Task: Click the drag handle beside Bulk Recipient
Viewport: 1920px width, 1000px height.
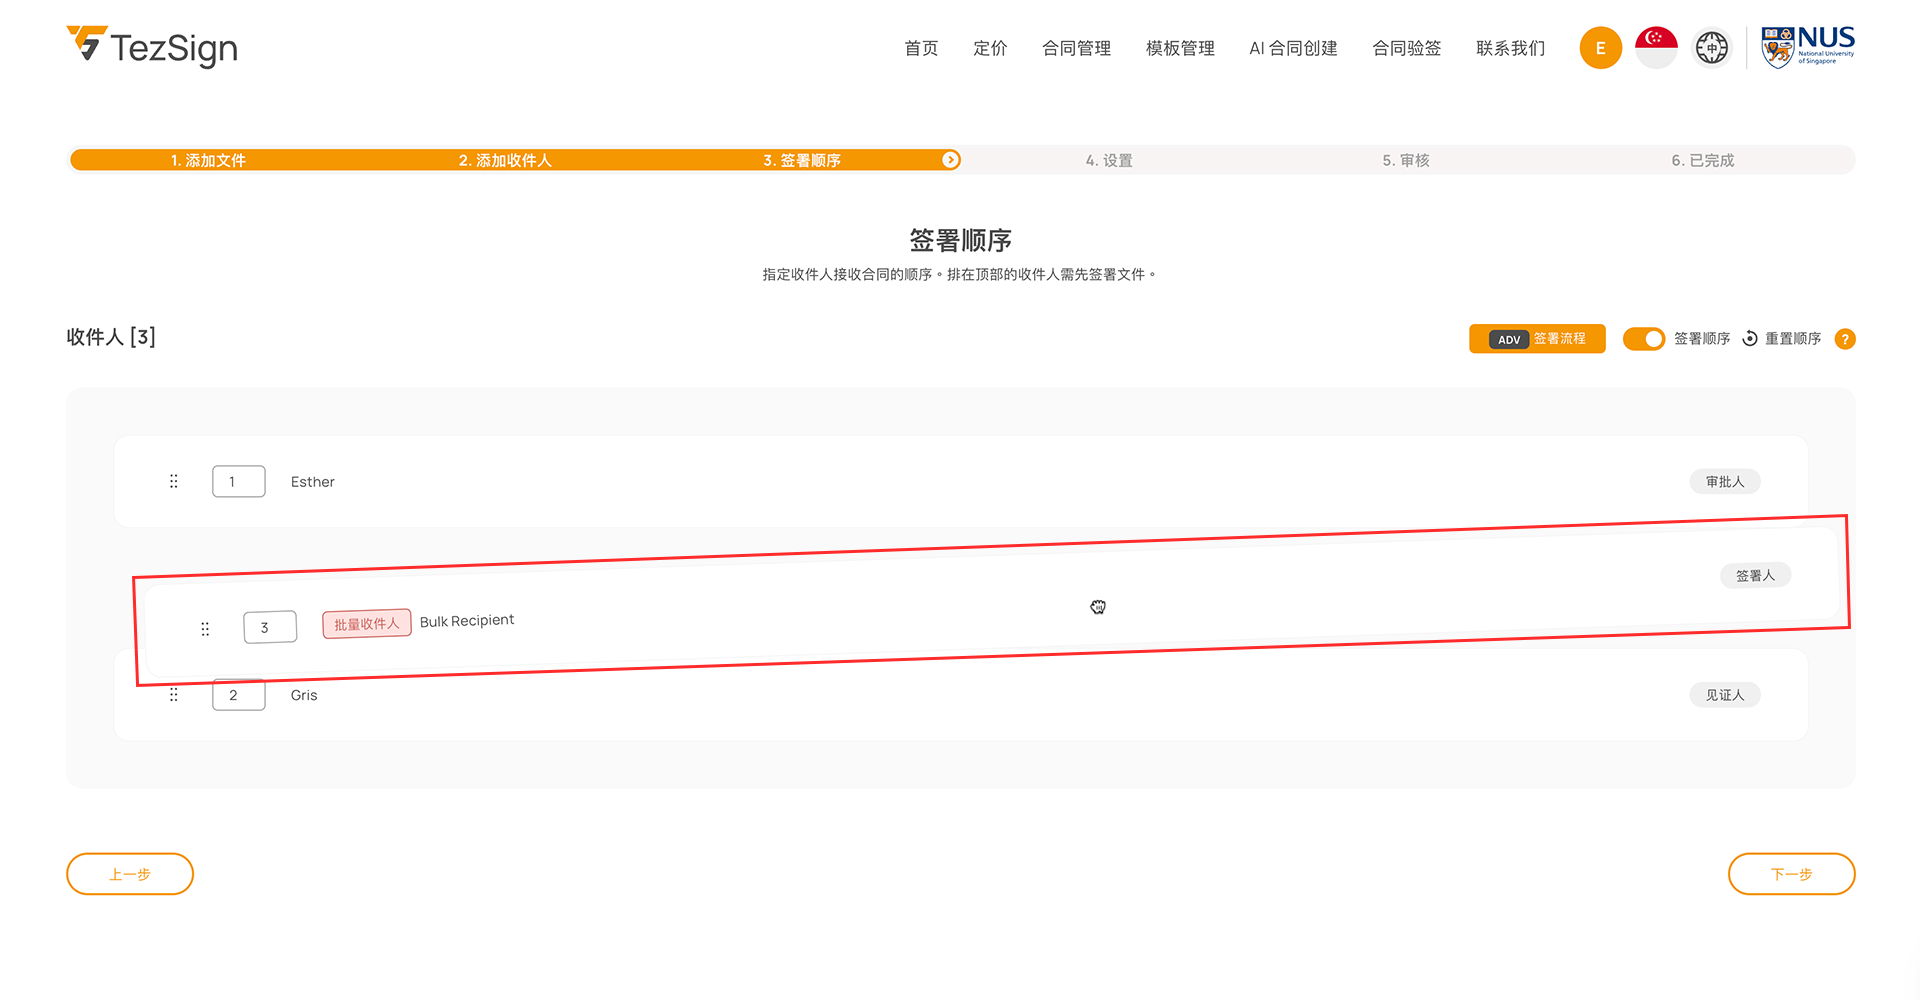Action: tap(205, 629)
